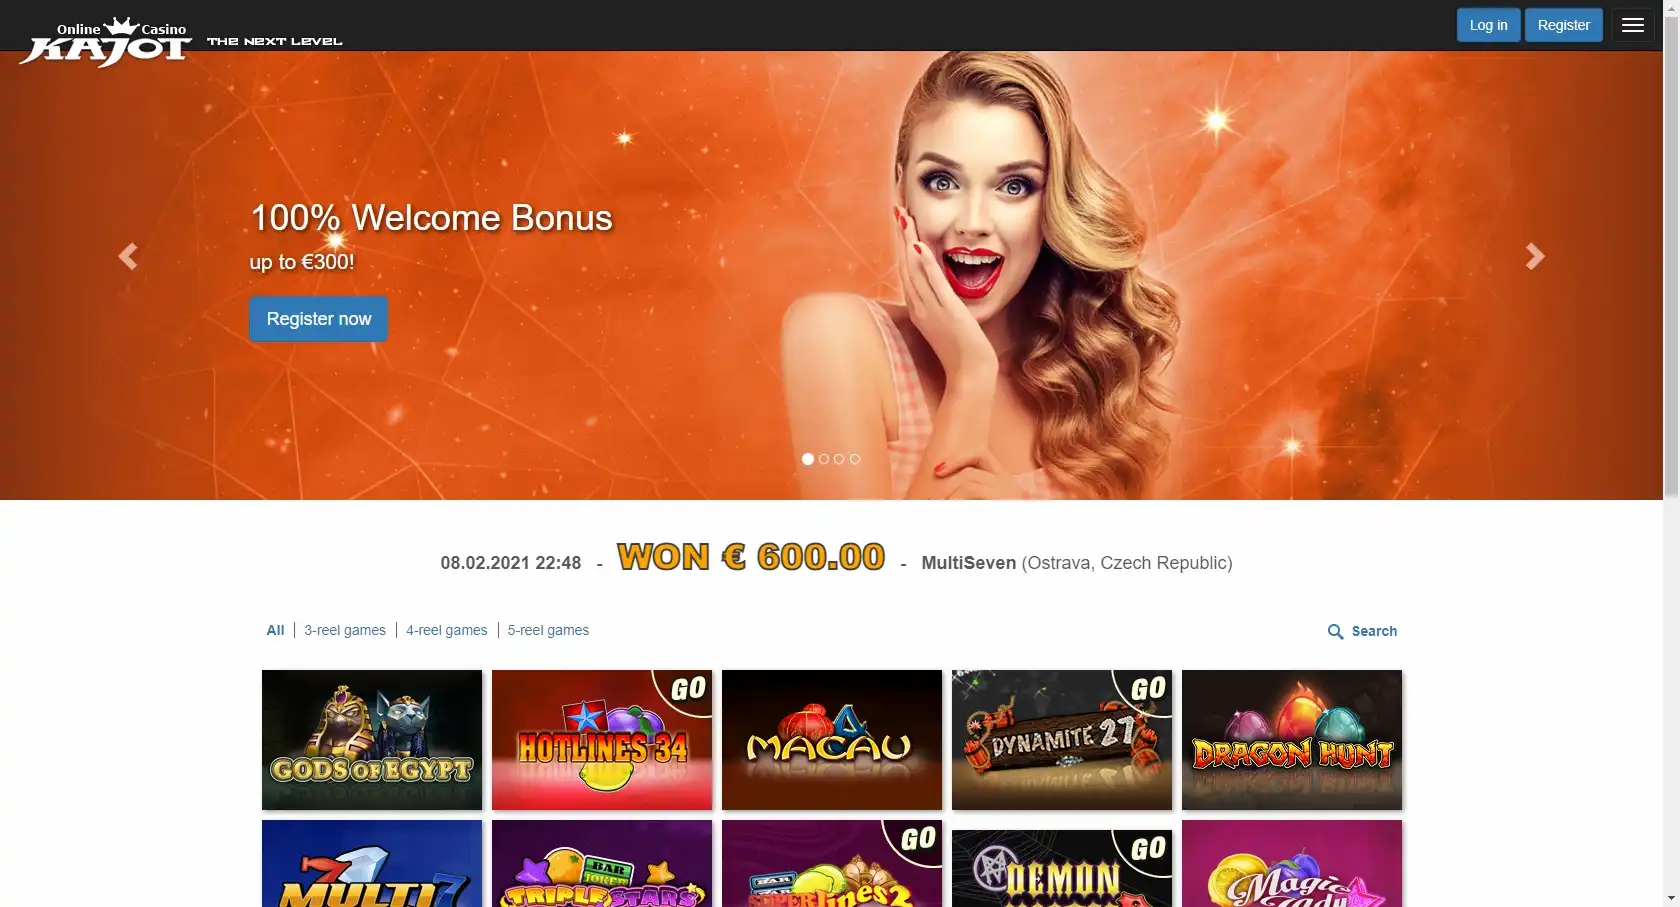Viewport: 1680px width, 907px height.
Task: Tap the GO badge on Dynamite 27
Action: click(x=1148, y=689)
